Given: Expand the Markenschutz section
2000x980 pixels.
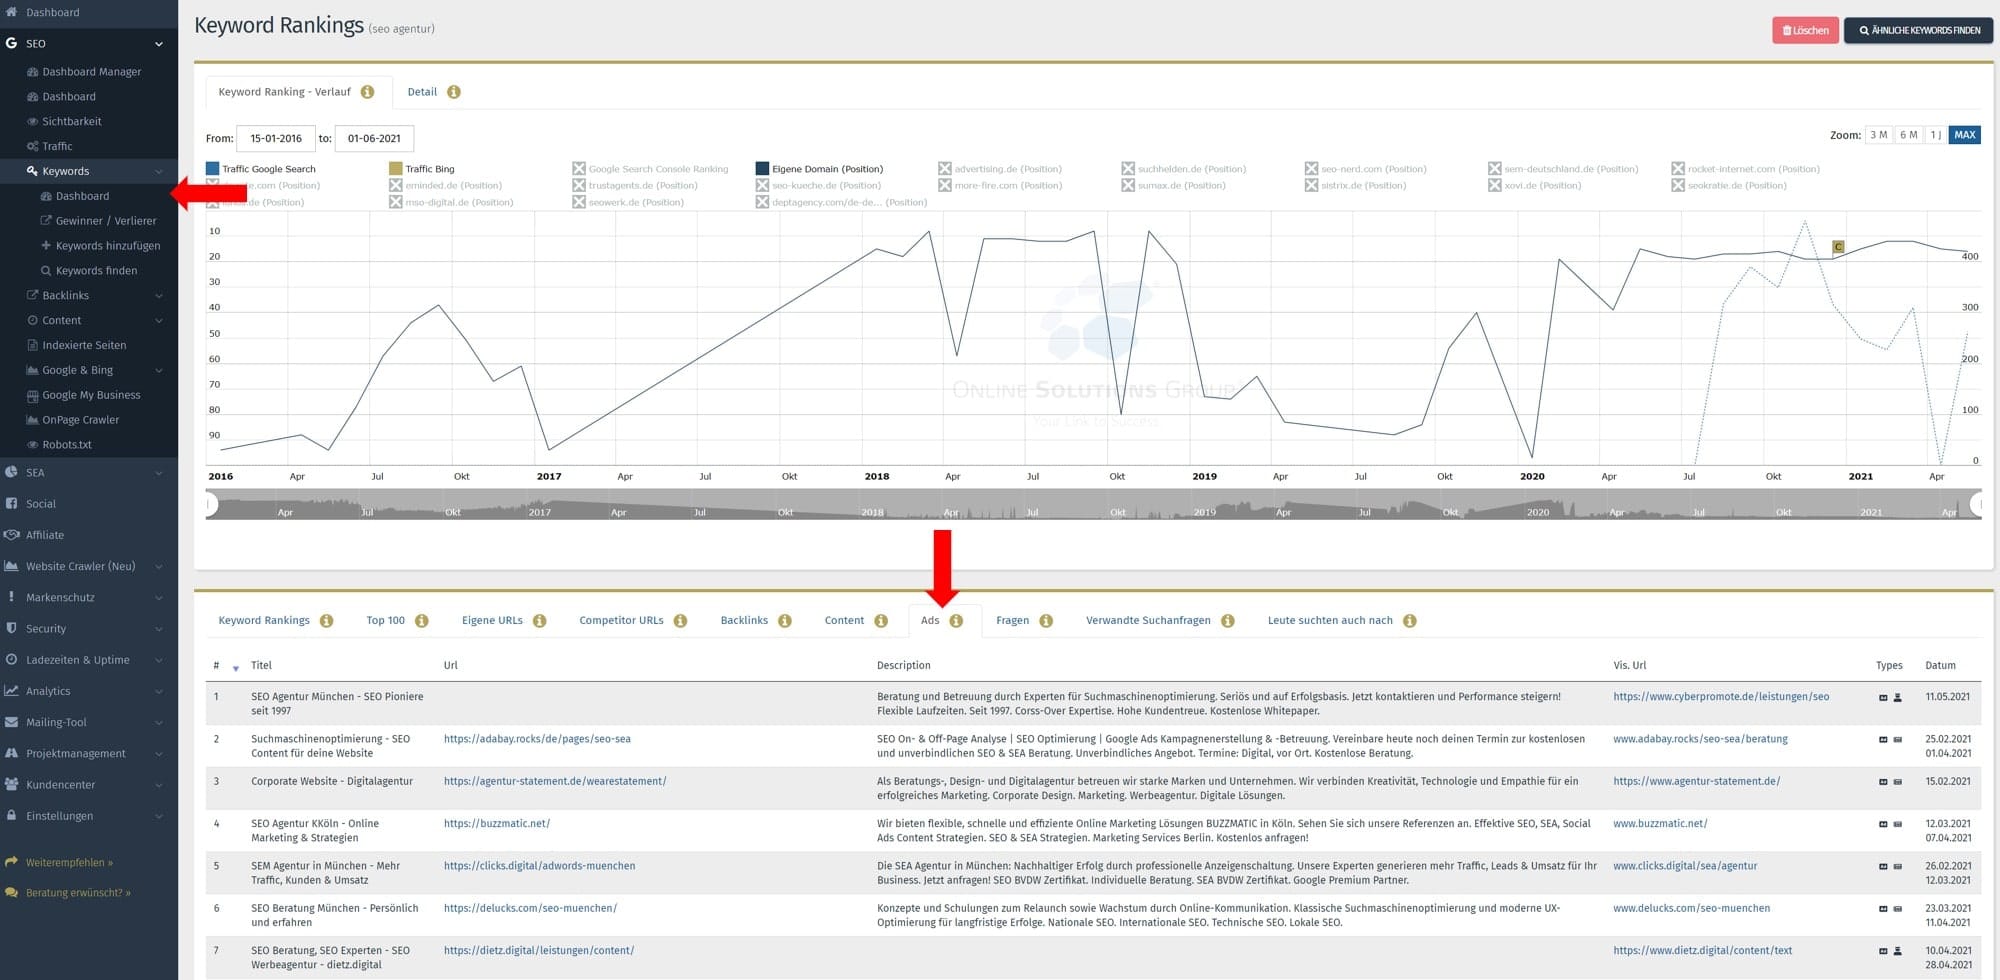Looking at the screenshot, I should pyautogui.click(x=158, y=598).
